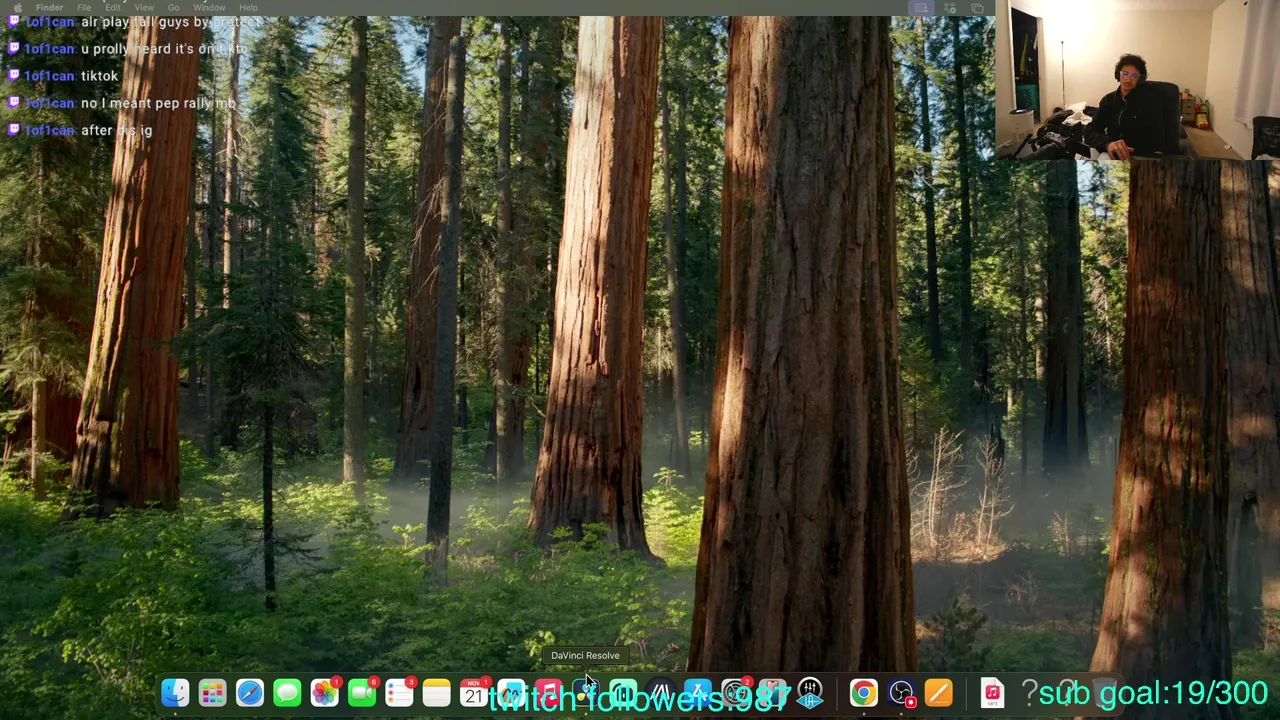1280x720 pixels.
Task: Open OBS Studio from the dock
Action: [x=901, y=693]
